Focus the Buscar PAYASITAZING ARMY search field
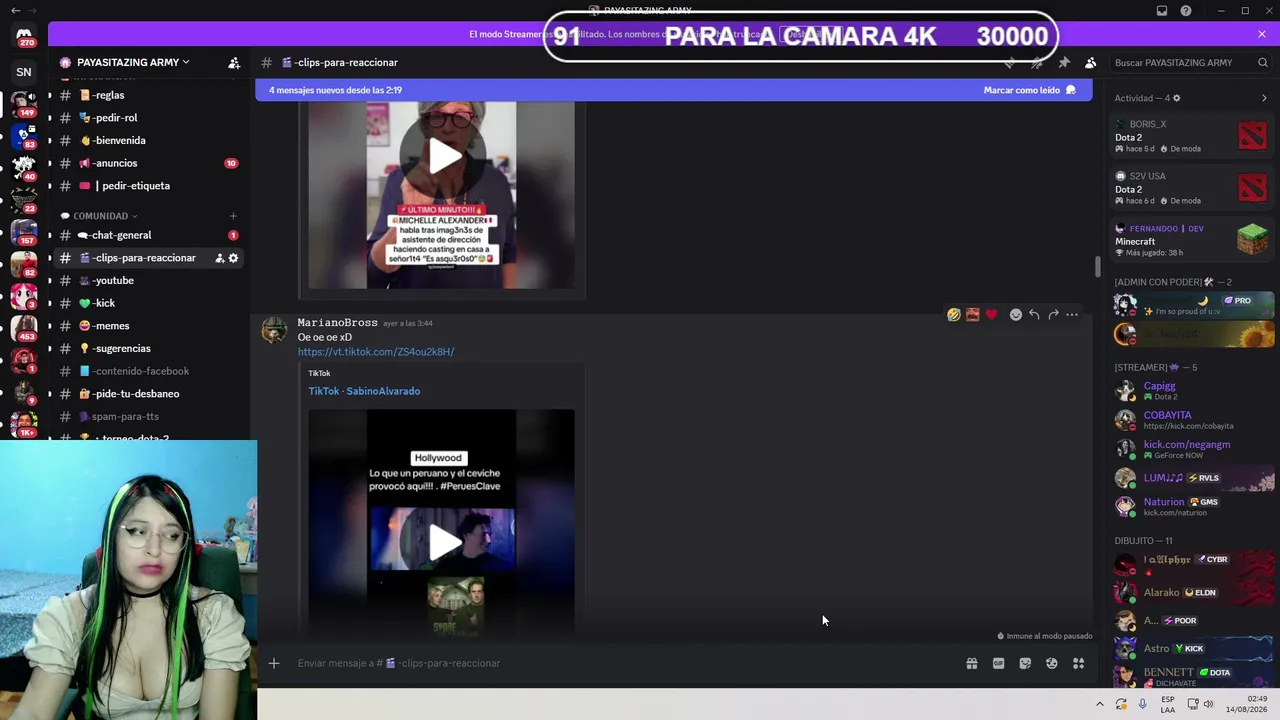The height and width of the screenshot is (720, 1280). [x=1191, y=63]
